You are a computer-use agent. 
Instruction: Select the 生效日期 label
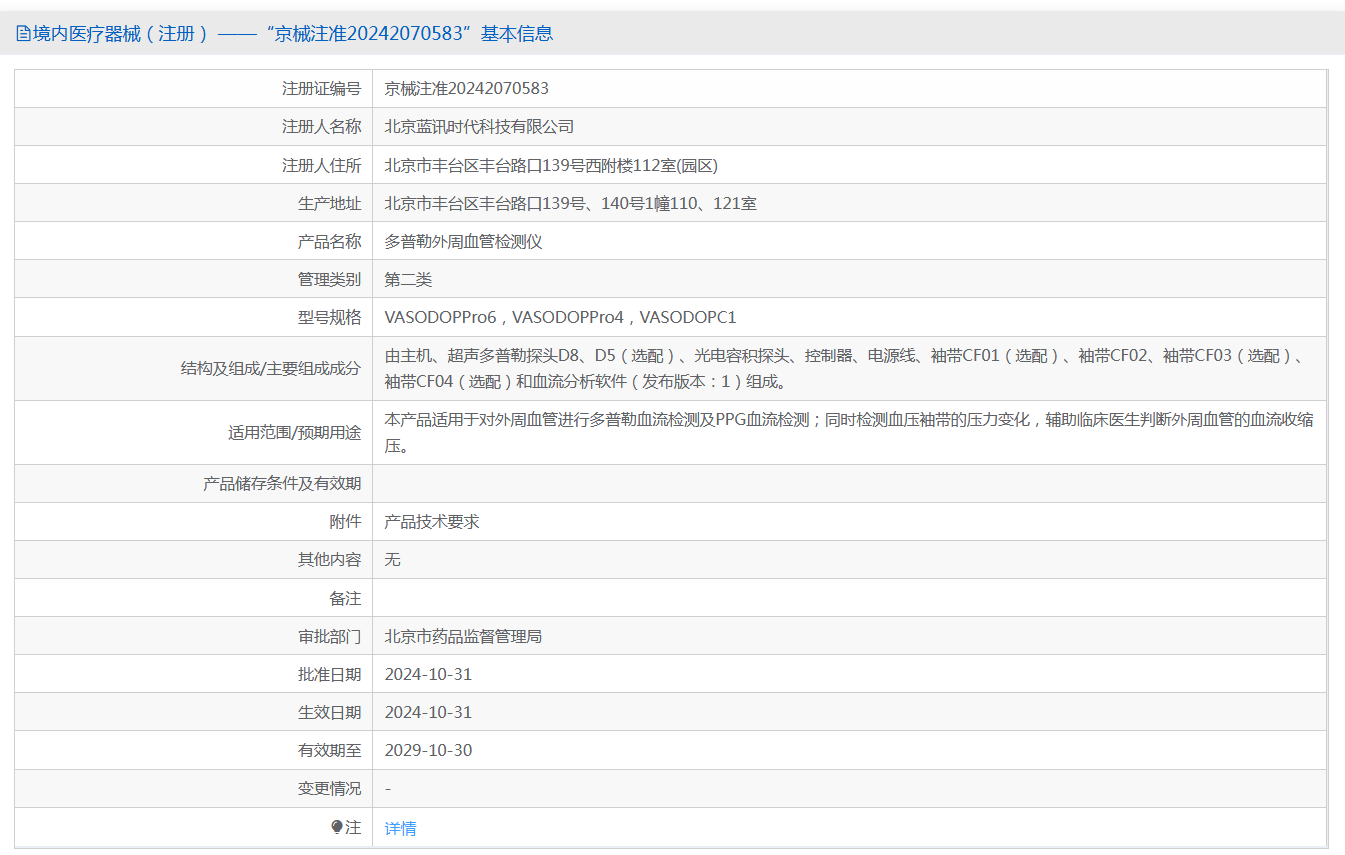329,712
